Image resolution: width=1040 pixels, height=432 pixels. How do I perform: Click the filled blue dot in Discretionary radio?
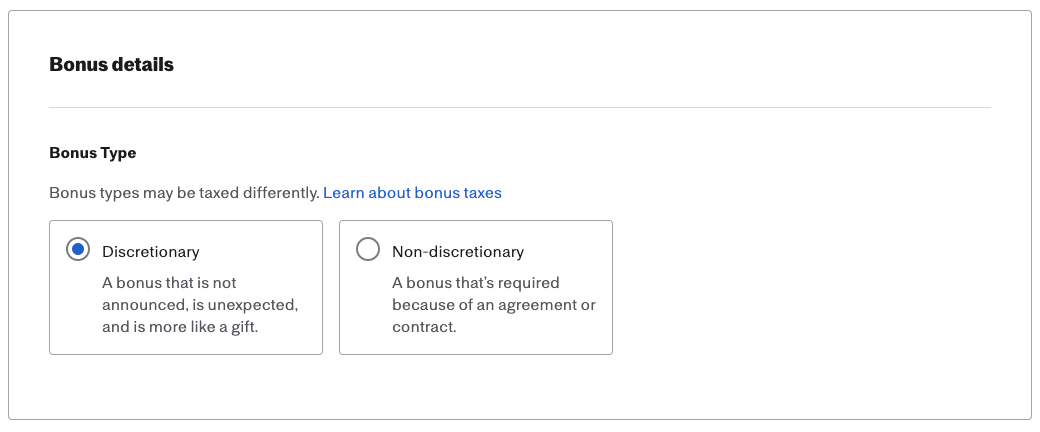tap(78, 250)
